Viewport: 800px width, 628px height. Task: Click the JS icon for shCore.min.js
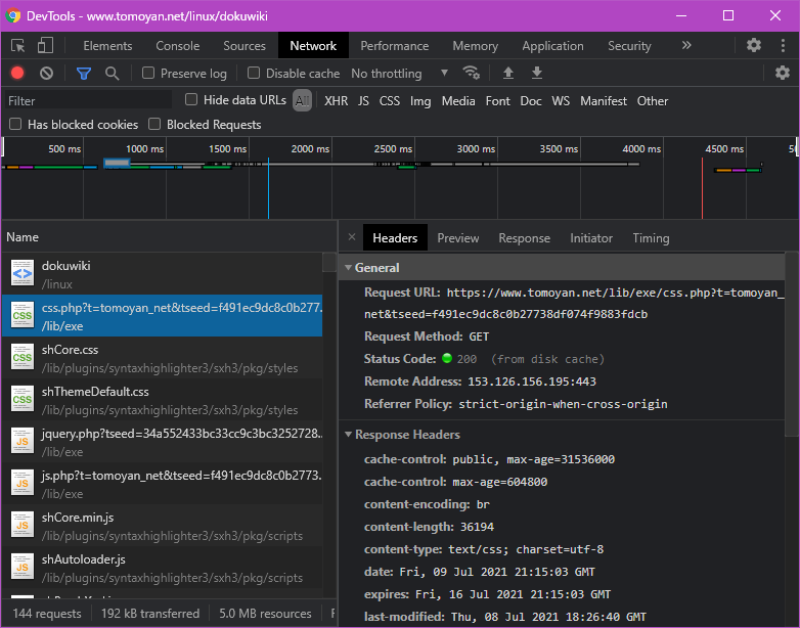(x=22, y=525)
